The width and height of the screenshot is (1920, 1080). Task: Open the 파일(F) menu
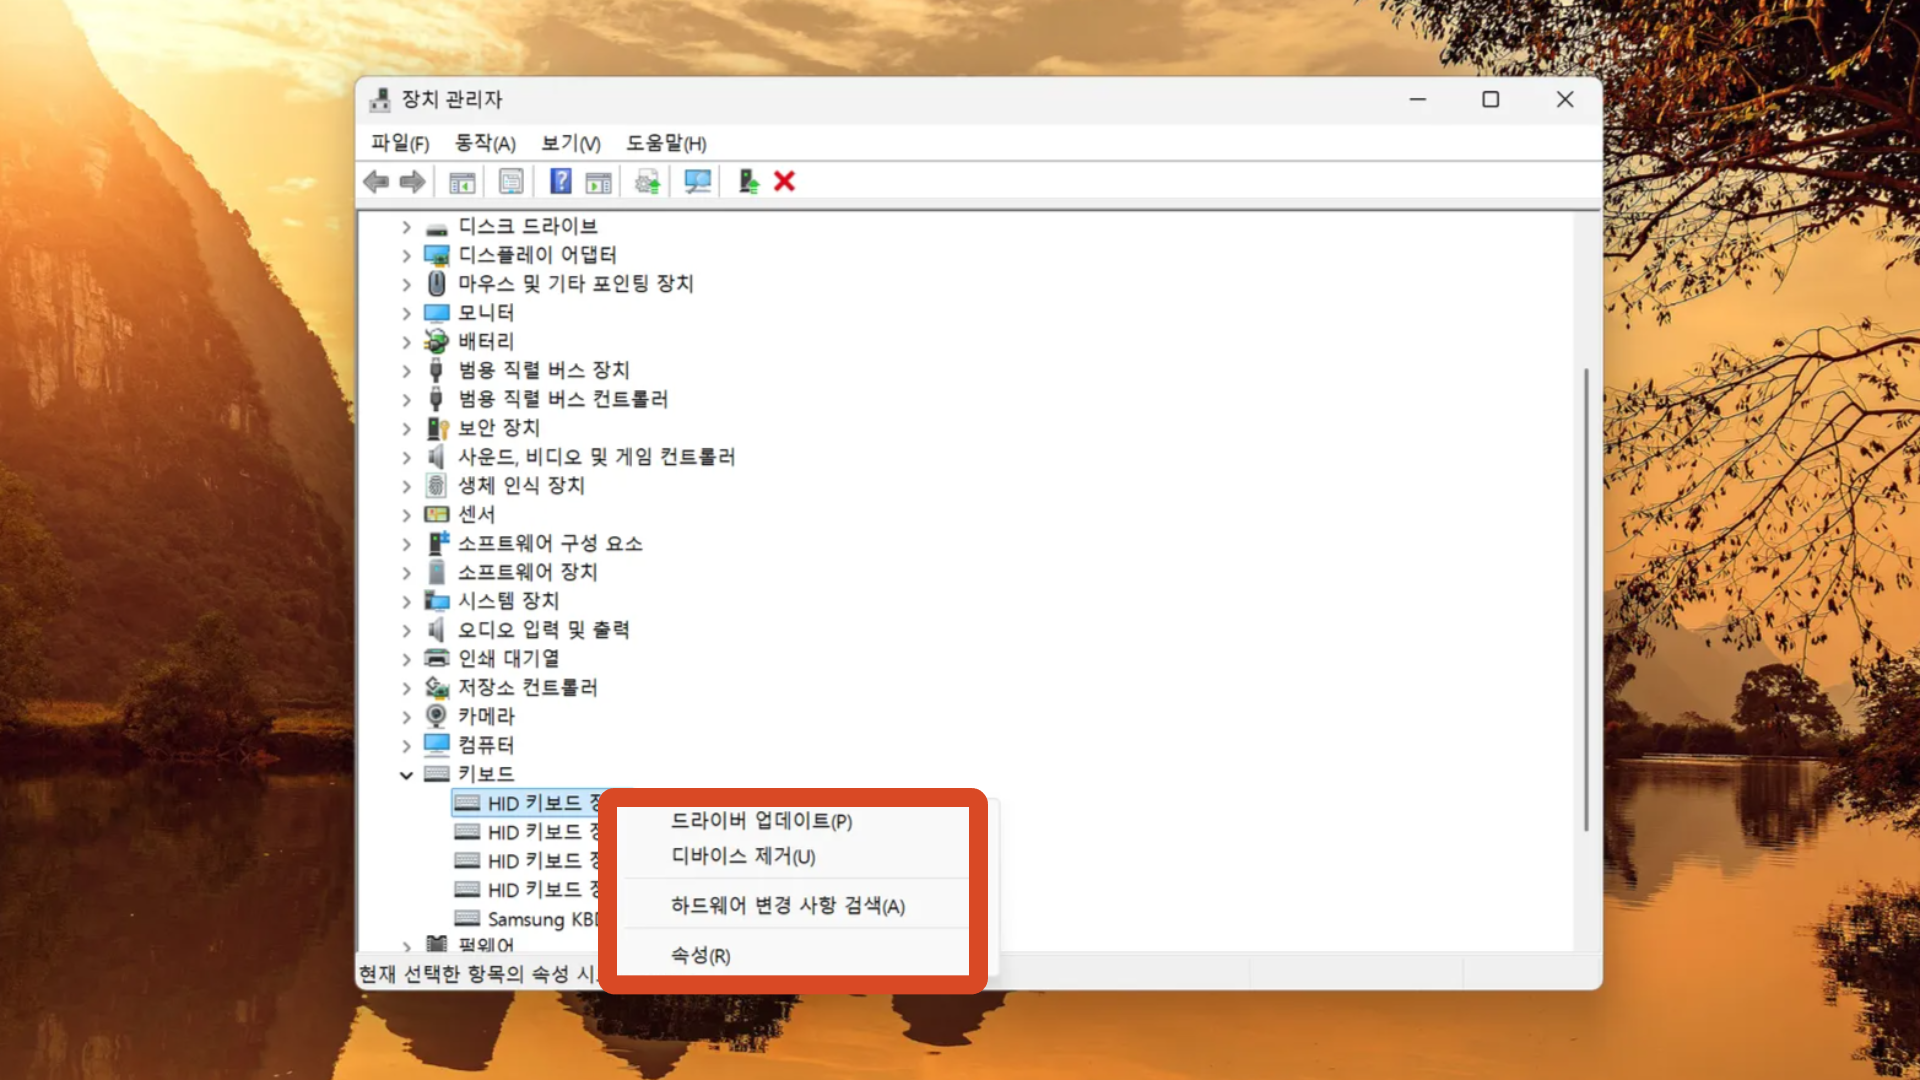point(400,143)
